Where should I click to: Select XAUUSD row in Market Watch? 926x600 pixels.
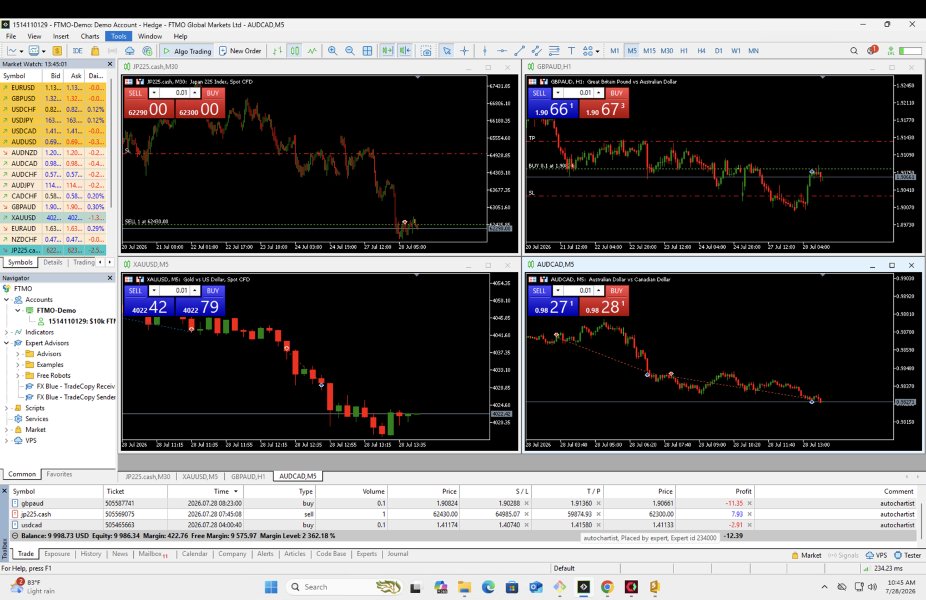(x=53, y=217)
